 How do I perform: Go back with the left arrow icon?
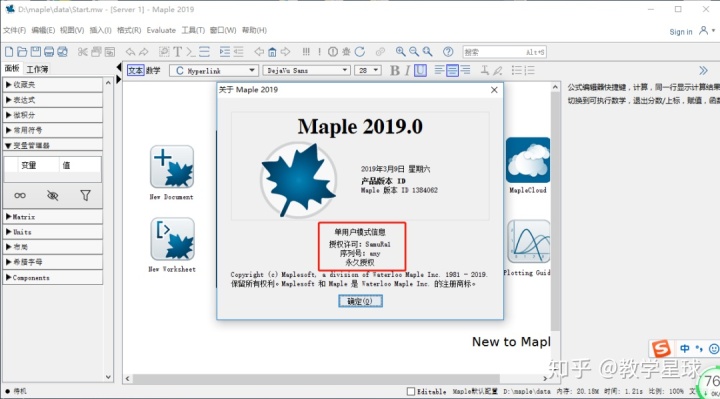tap(259, 51)
